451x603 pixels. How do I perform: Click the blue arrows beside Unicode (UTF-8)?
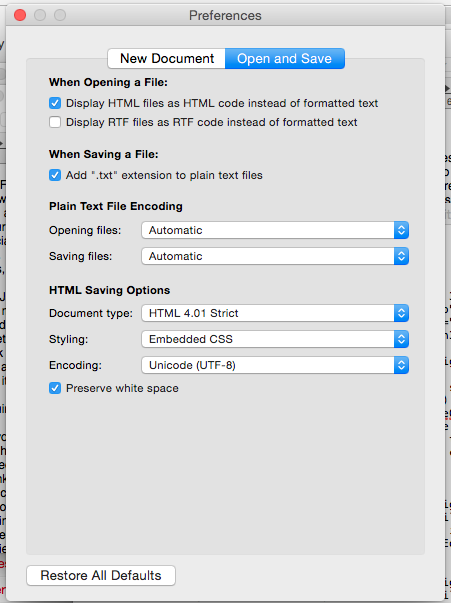click(x=401, y=365)
